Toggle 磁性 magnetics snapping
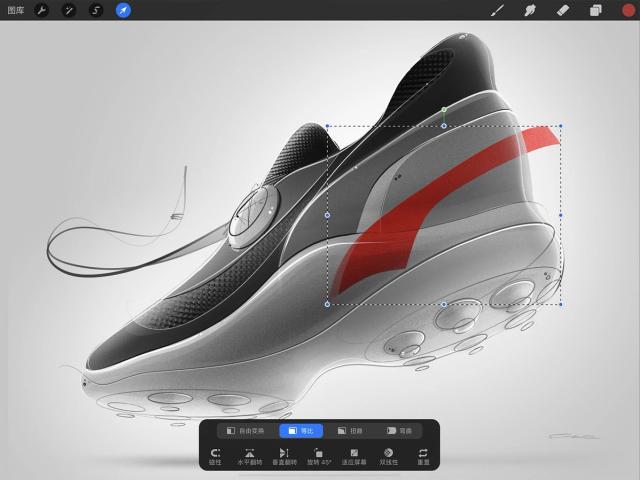 (215, 457)
